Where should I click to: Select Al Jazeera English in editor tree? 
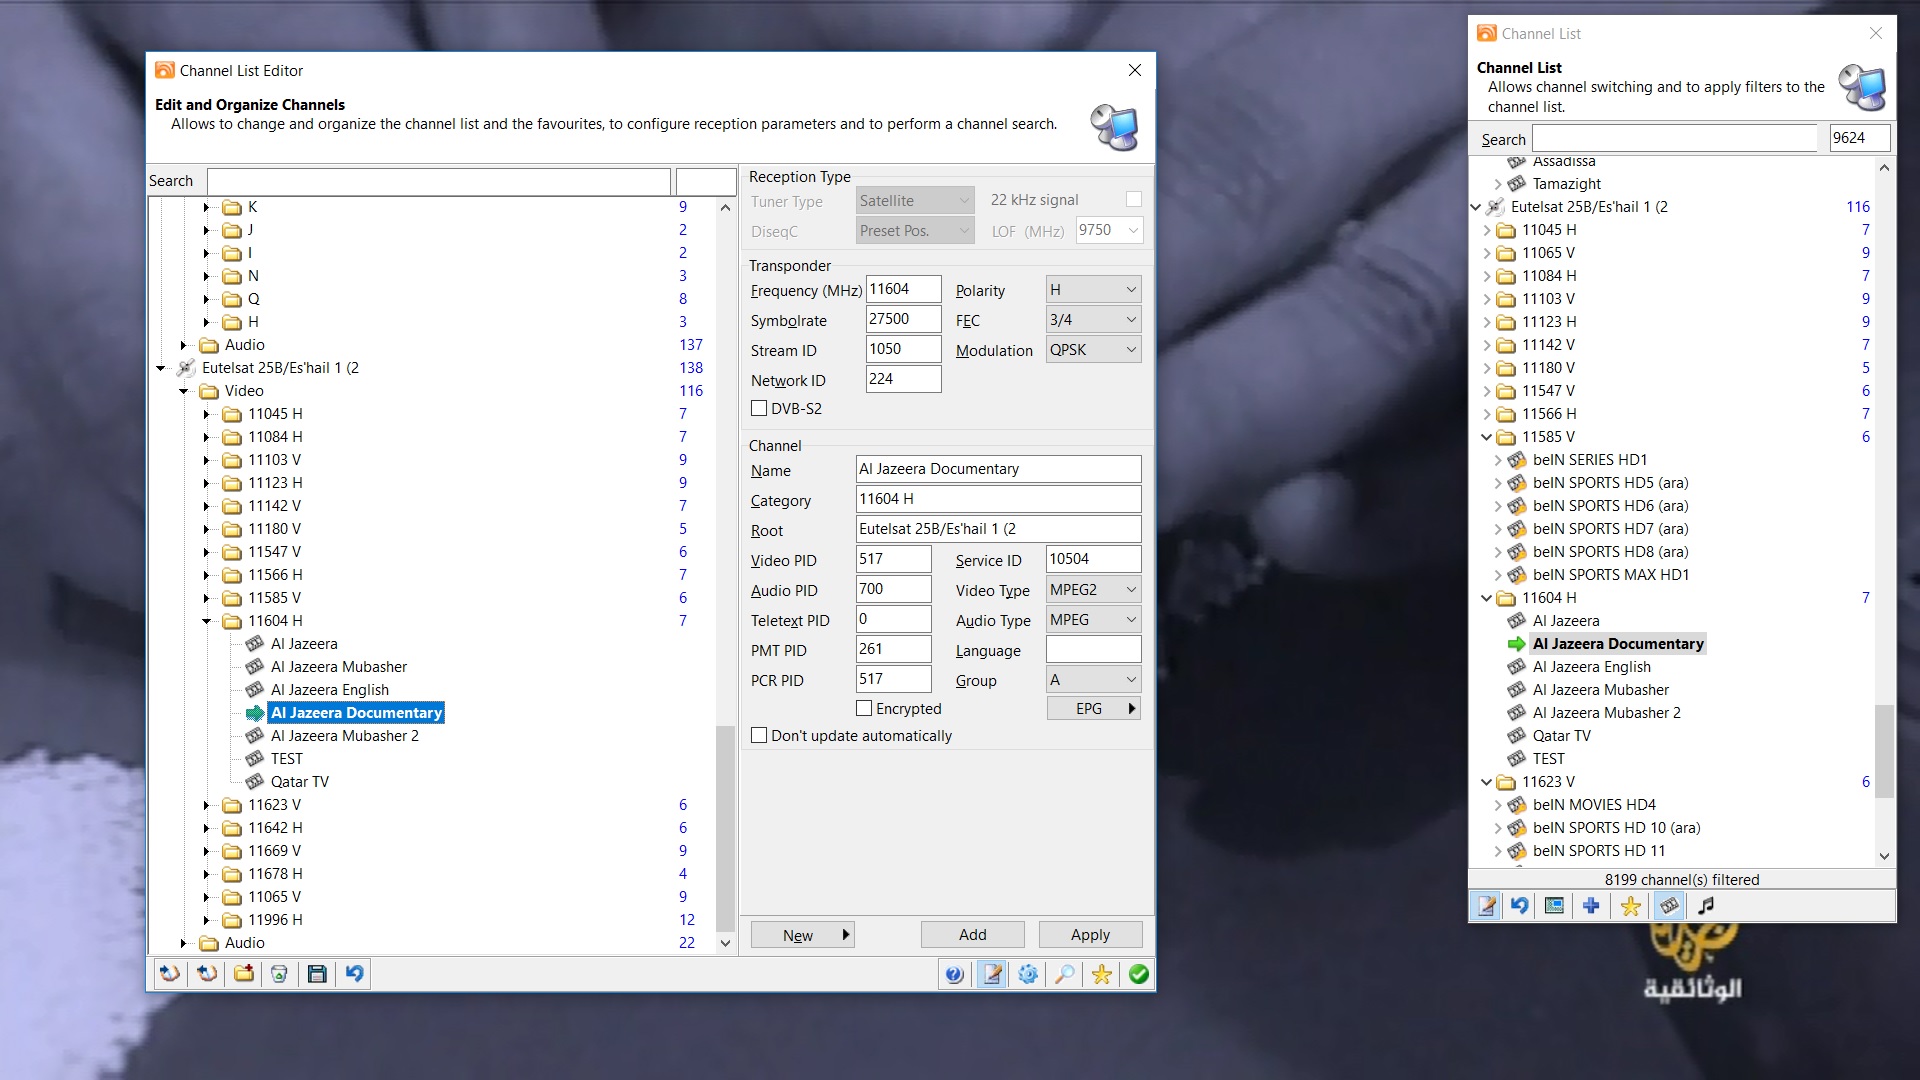tap(329, 690)
